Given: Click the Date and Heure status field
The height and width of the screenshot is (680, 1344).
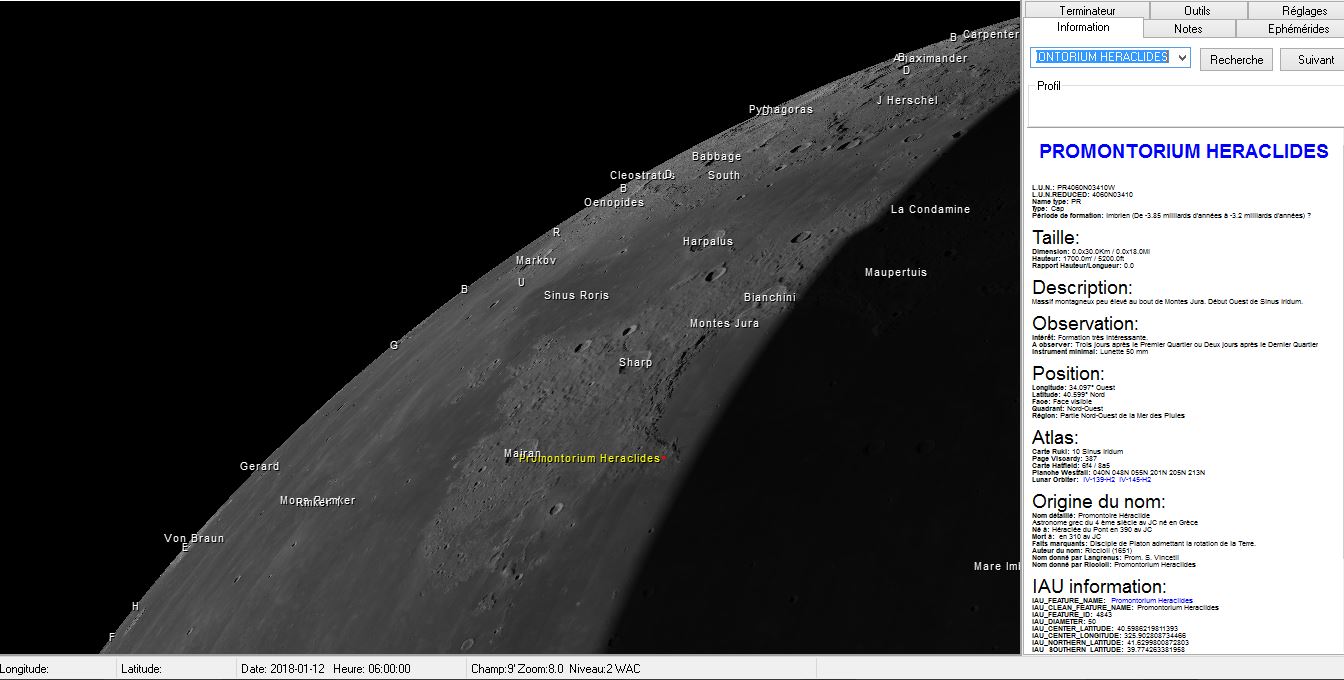Looking at the screenshot, I should click(x=325, y=669).
